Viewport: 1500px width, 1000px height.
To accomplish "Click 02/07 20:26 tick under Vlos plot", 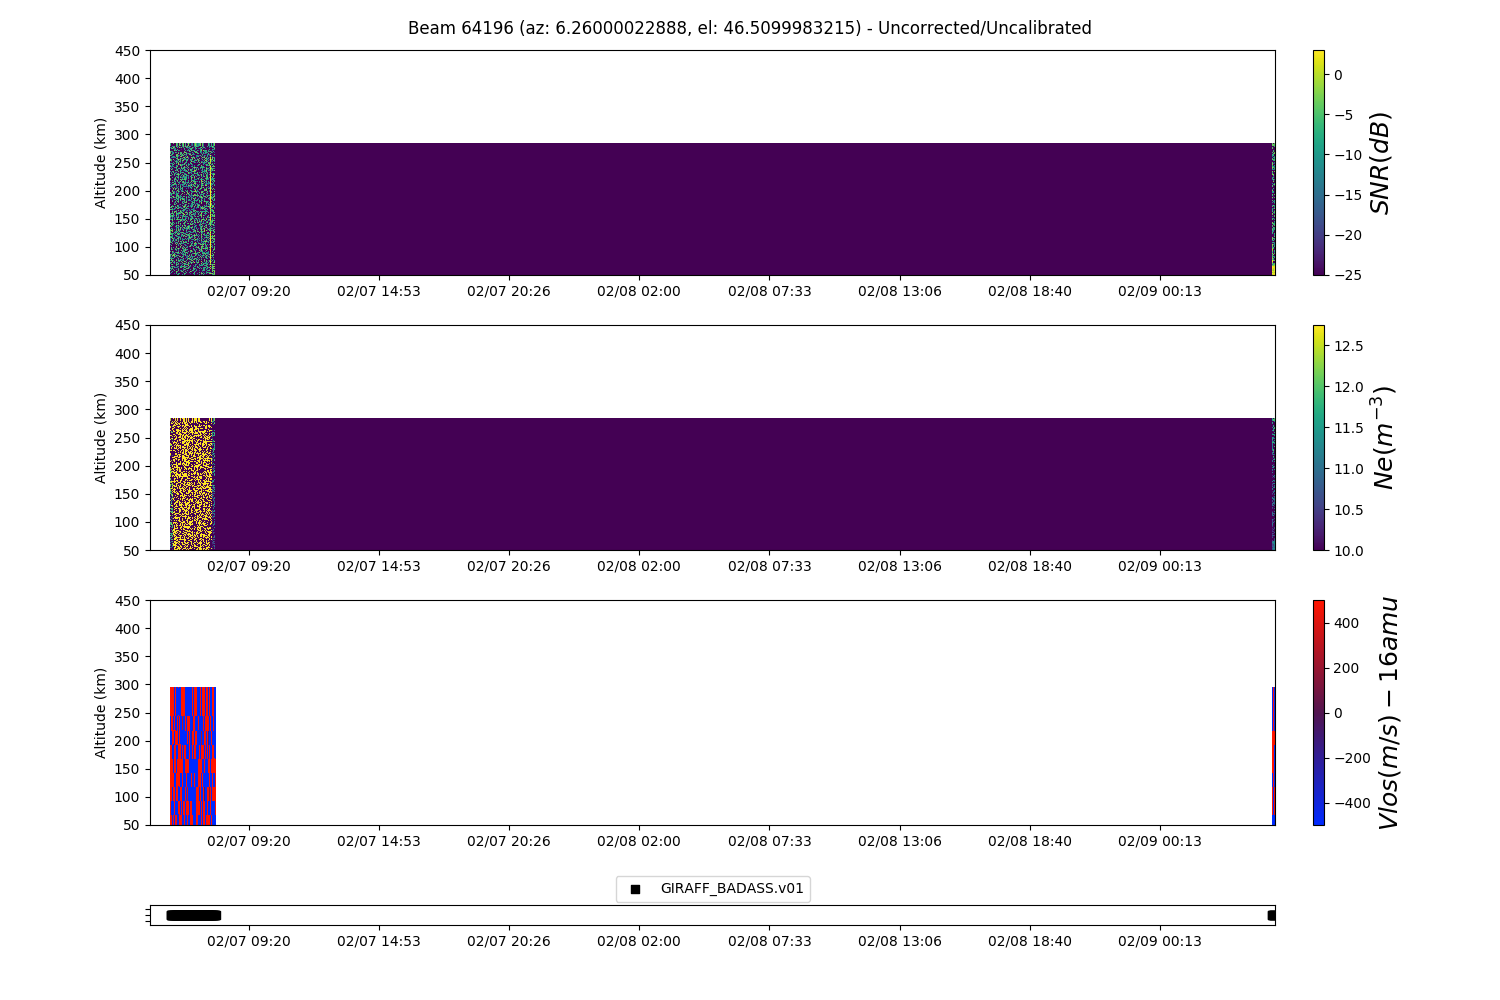I will pos(509,841).
